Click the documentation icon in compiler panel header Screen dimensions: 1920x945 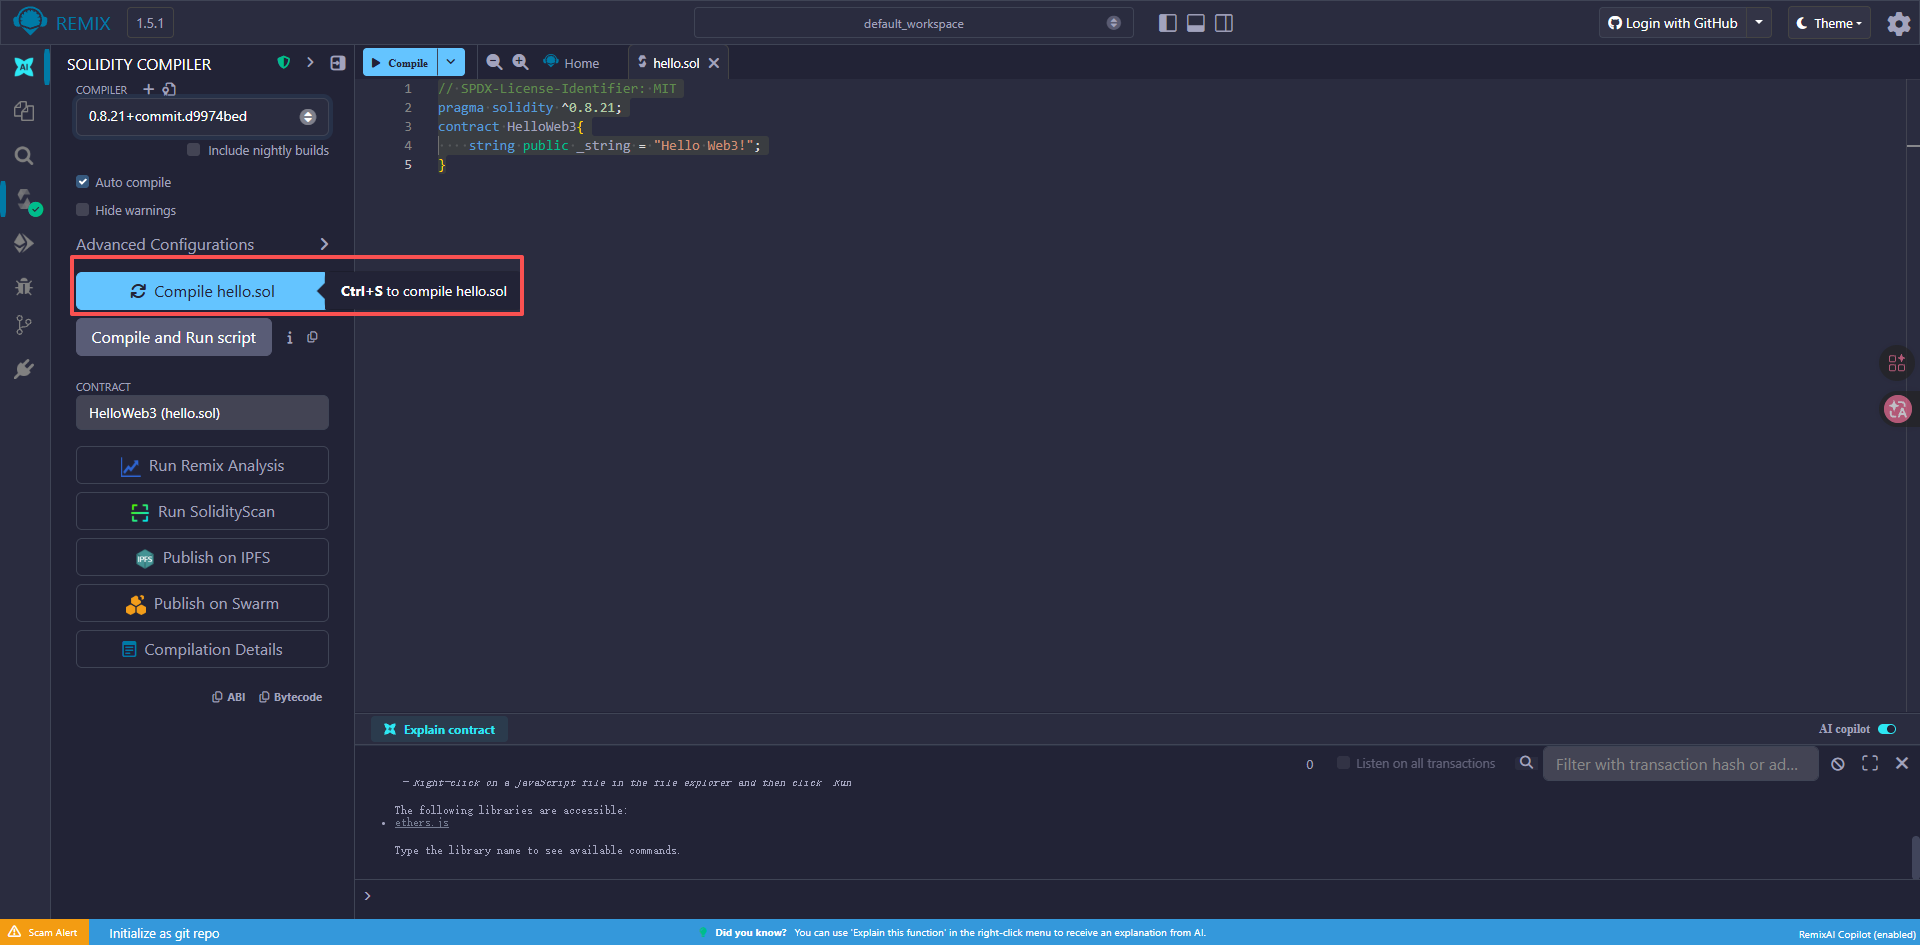pos(338,63)
